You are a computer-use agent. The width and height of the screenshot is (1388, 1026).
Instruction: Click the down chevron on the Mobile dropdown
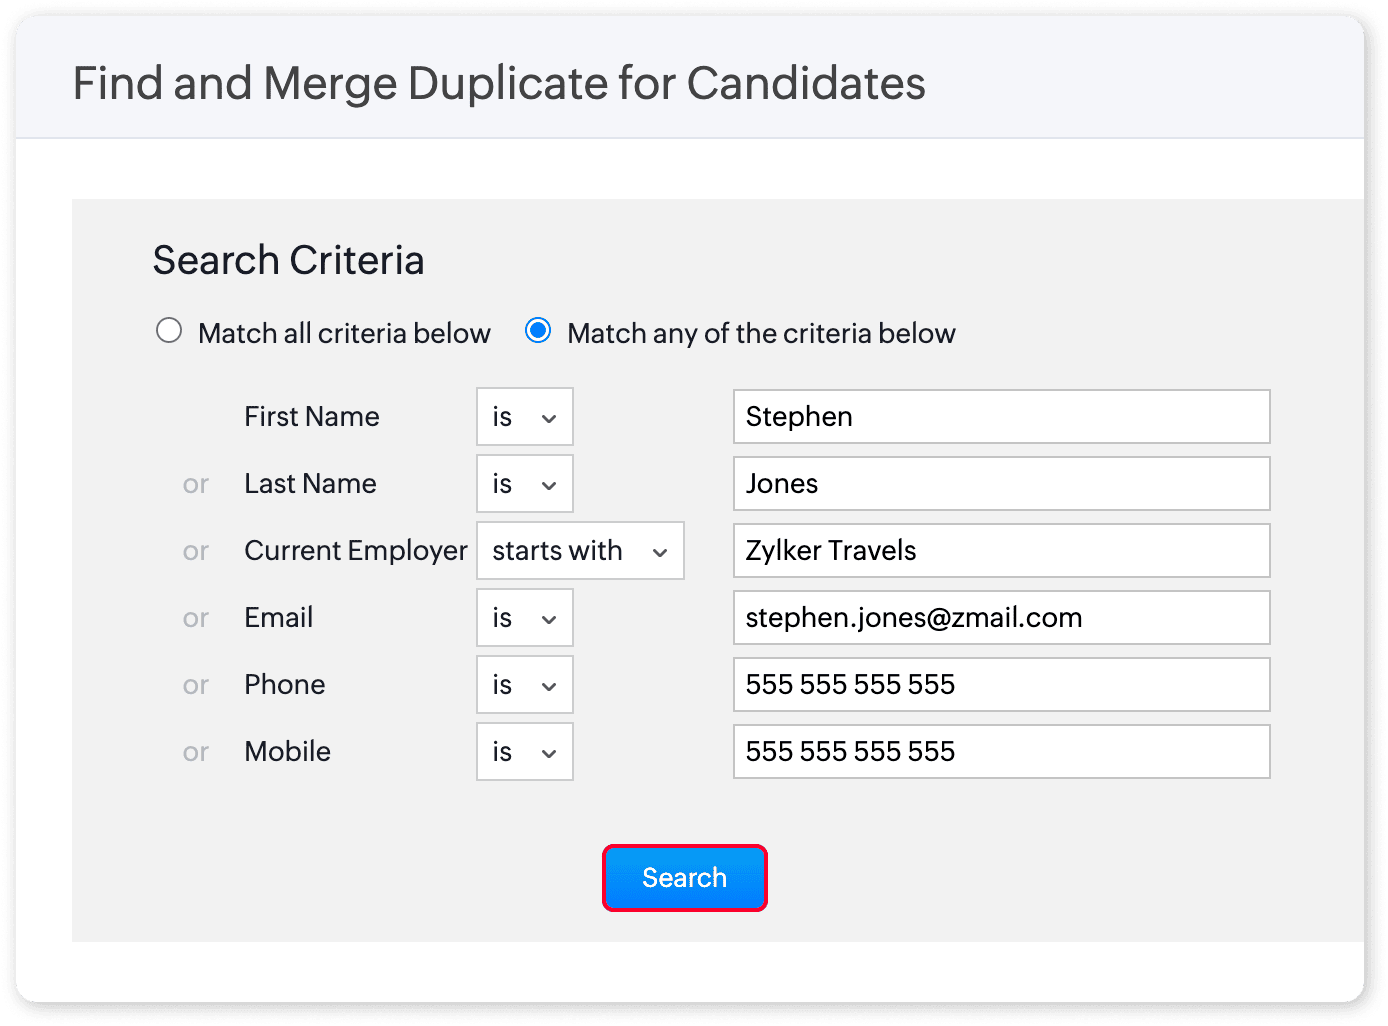[548, 753]
